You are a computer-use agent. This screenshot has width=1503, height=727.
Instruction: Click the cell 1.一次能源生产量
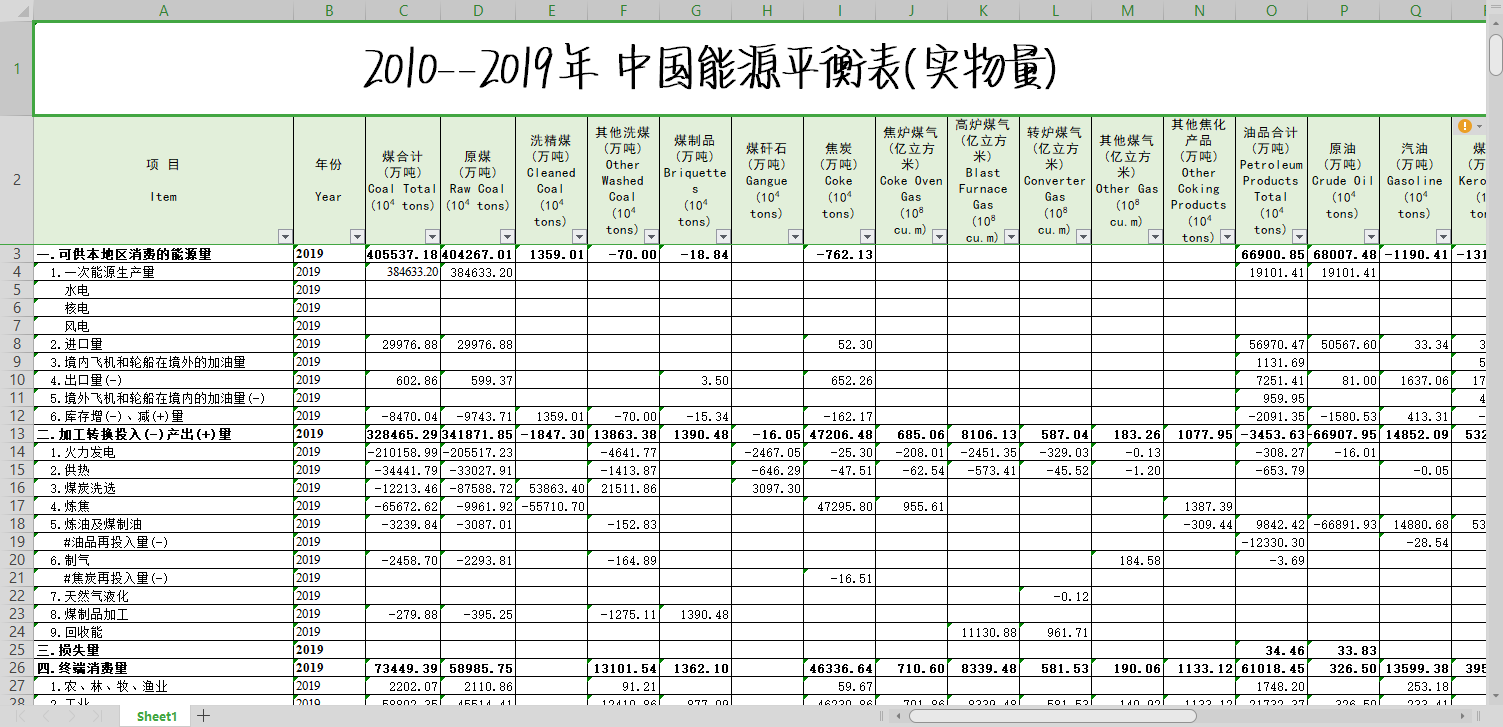pyautogui.click(x=163, y=272)
